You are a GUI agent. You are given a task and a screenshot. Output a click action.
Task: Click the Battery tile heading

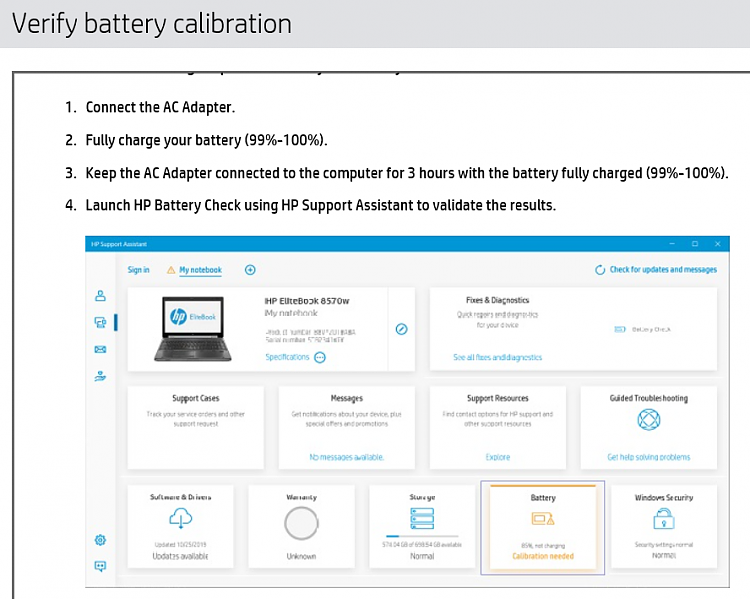click(543, 498)
